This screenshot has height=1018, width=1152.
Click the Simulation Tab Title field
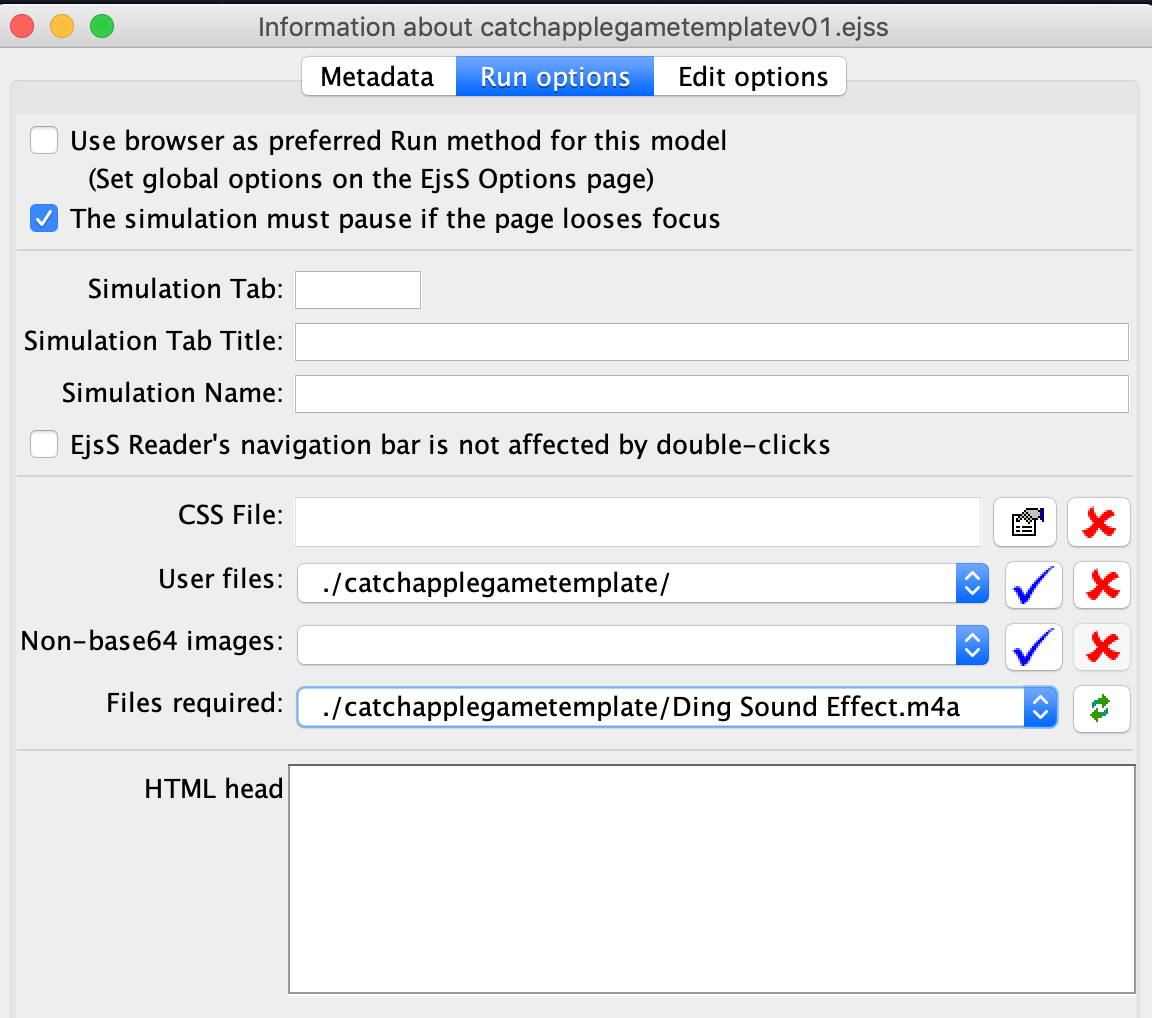(711, 342)
